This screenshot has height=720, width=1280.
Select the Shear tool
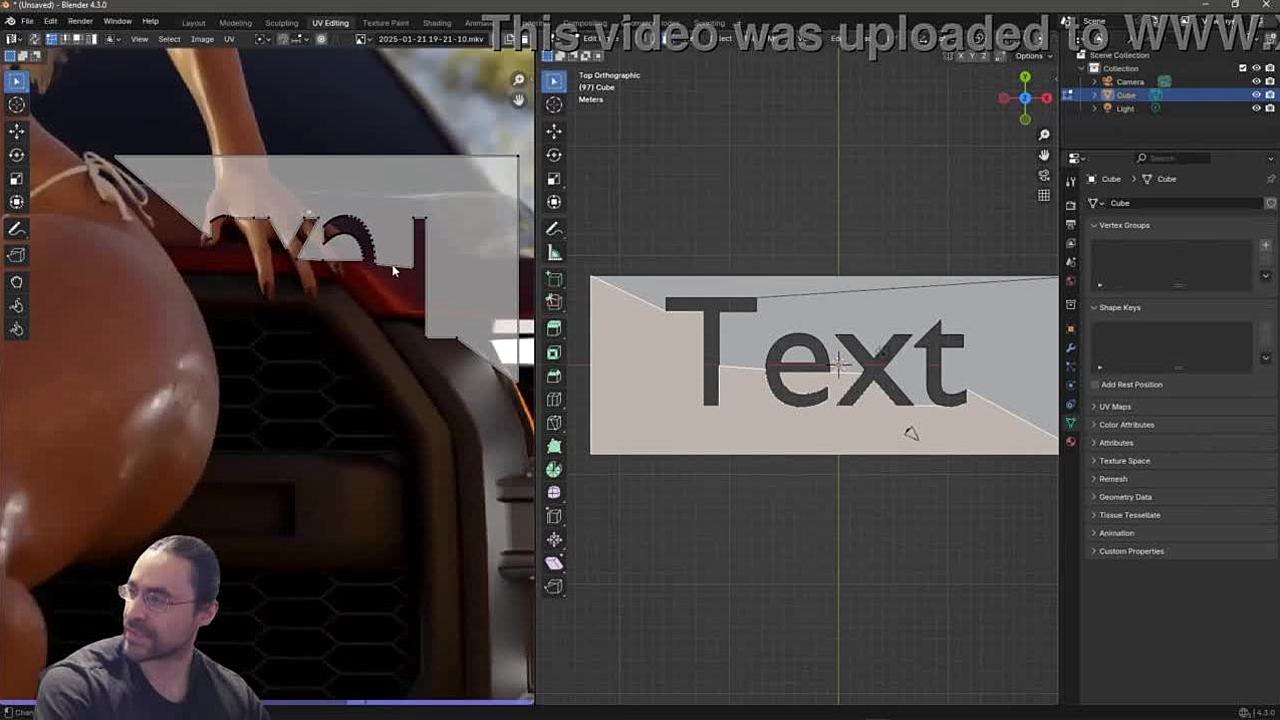(x=554, y=563)
